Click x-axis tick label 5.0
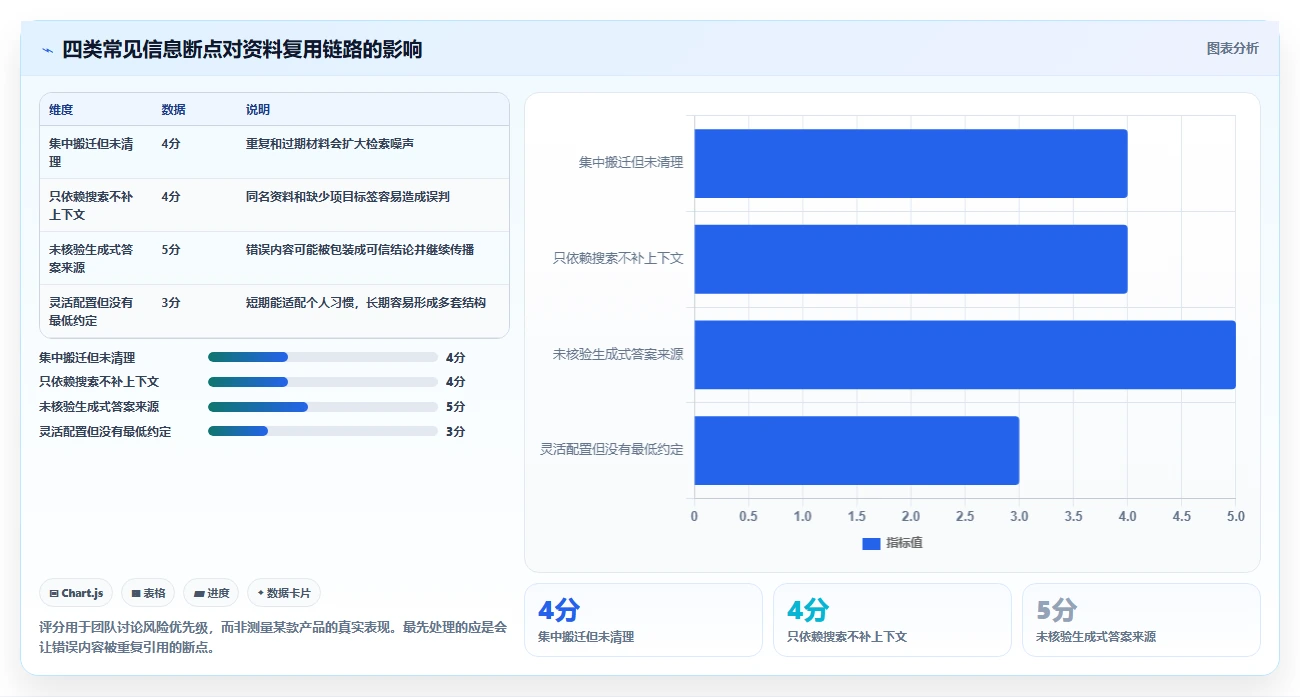This screenshot has height=697, width=1300. tap(1235, 516)
